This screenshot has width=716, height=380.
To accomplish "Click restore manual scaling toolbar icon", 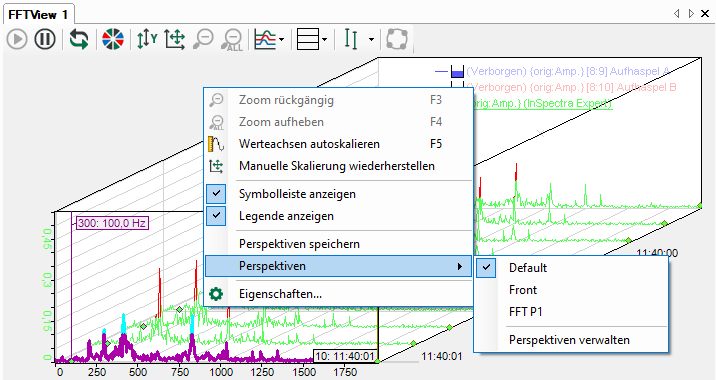I will (175, 39).
